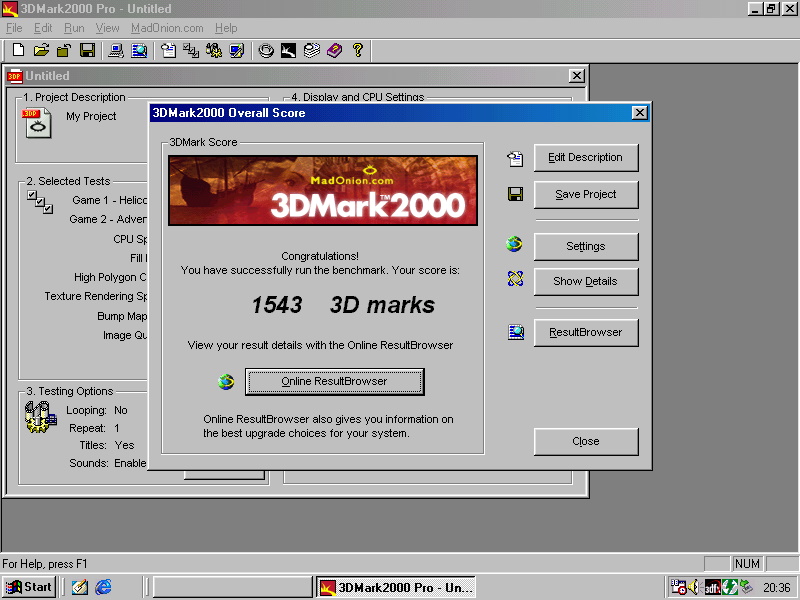Open the Edit menu
The width and height of the screenshot is (800, 600).
click(43, 28)
